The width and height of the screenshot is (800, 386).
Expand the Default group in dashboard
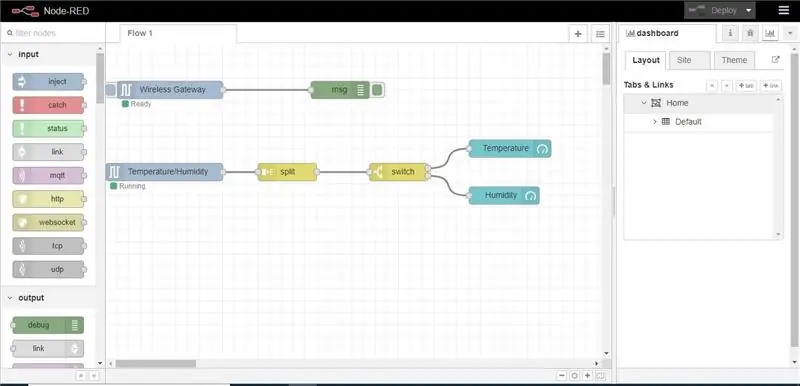(655, 122)
